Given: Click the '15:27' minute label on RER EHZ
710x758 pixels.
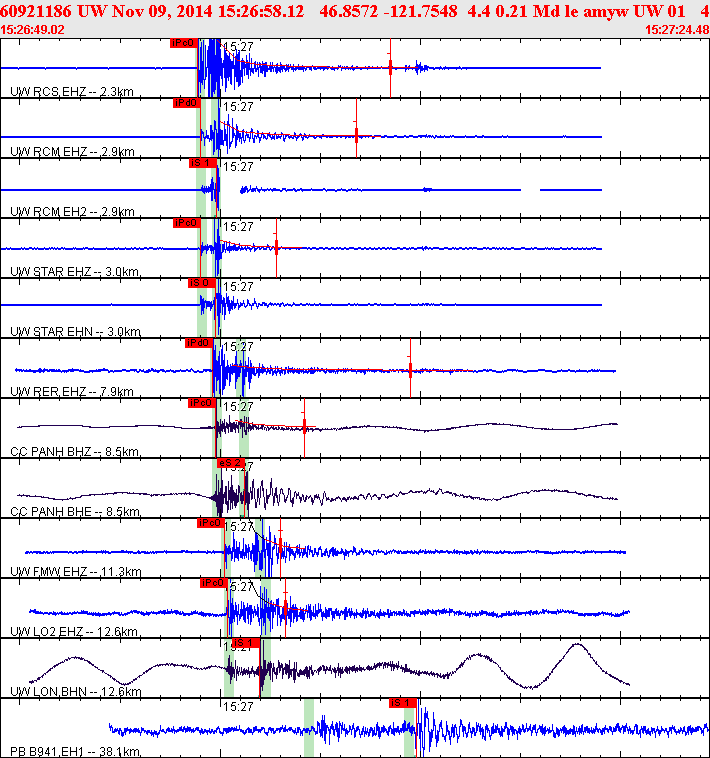Looking at the screenshot, I should coord(238,347).
